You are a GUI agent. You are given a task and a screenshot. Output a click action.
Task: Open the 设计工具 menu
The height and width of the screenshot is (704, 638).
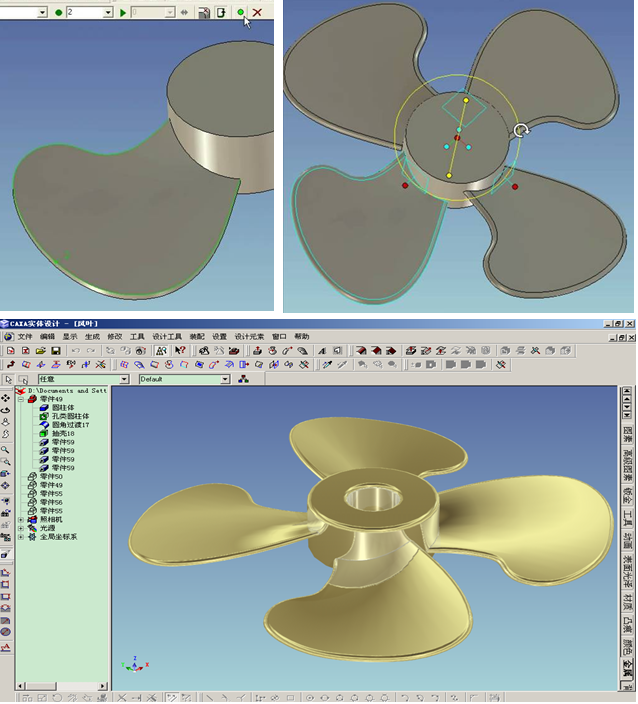tap(166, 337)
